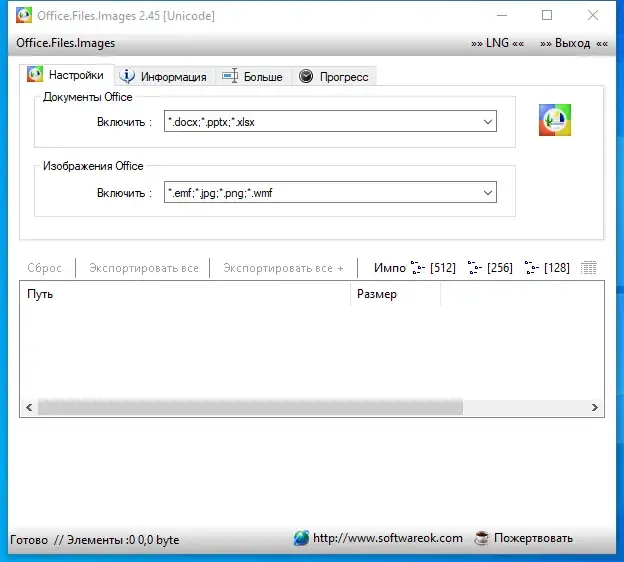Sort by the Размер column header

pos(395,294)
